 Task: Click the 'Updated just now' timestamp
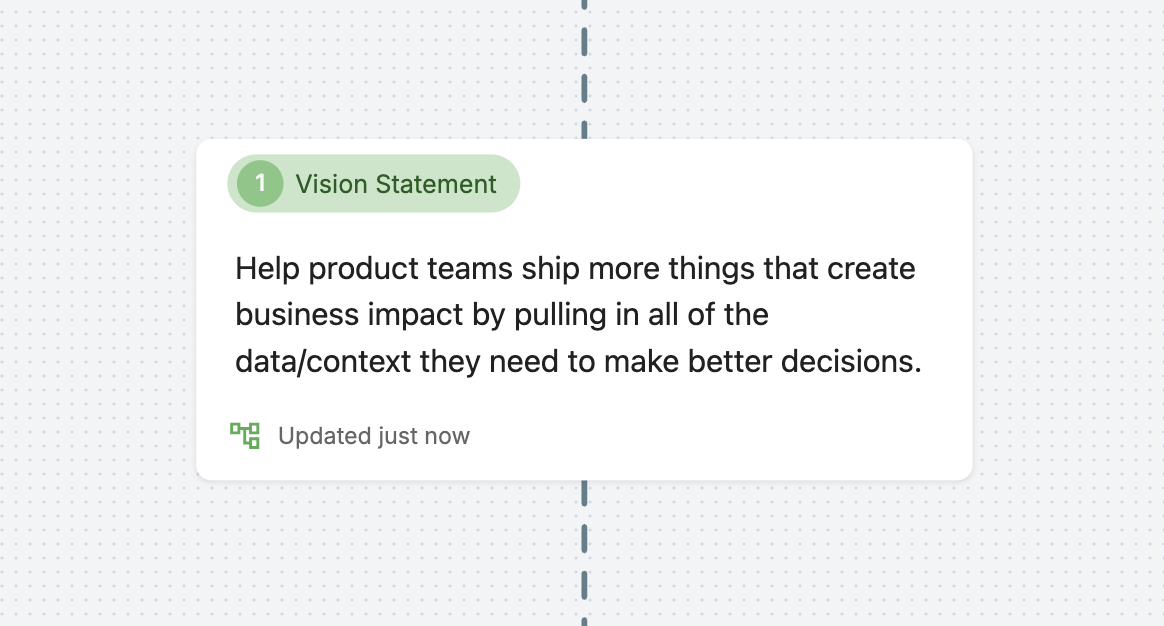pyautogui.click(x=373, y=436)
